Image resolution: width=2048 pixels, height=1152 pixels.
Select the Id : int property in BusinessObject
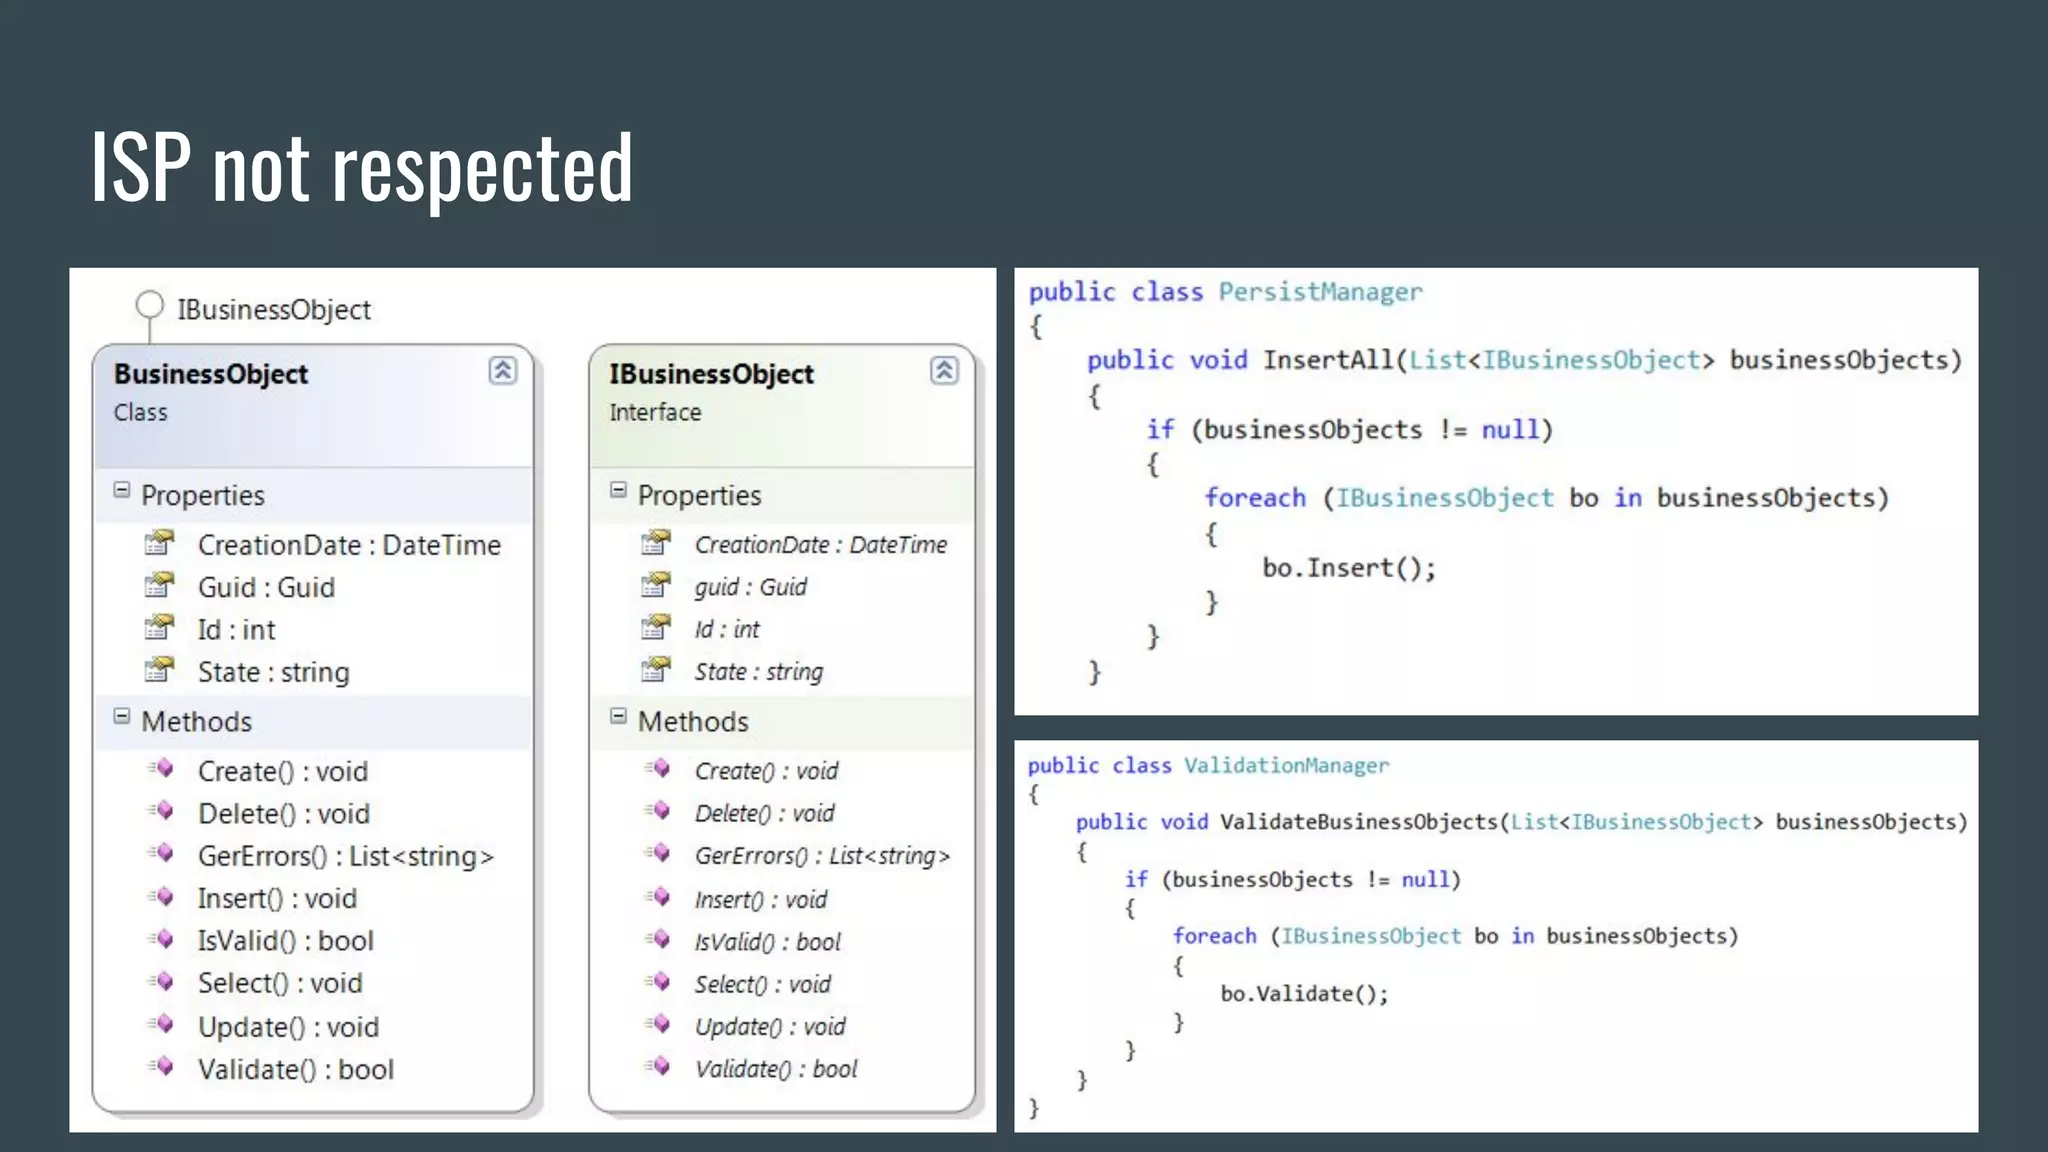[236, 630]
